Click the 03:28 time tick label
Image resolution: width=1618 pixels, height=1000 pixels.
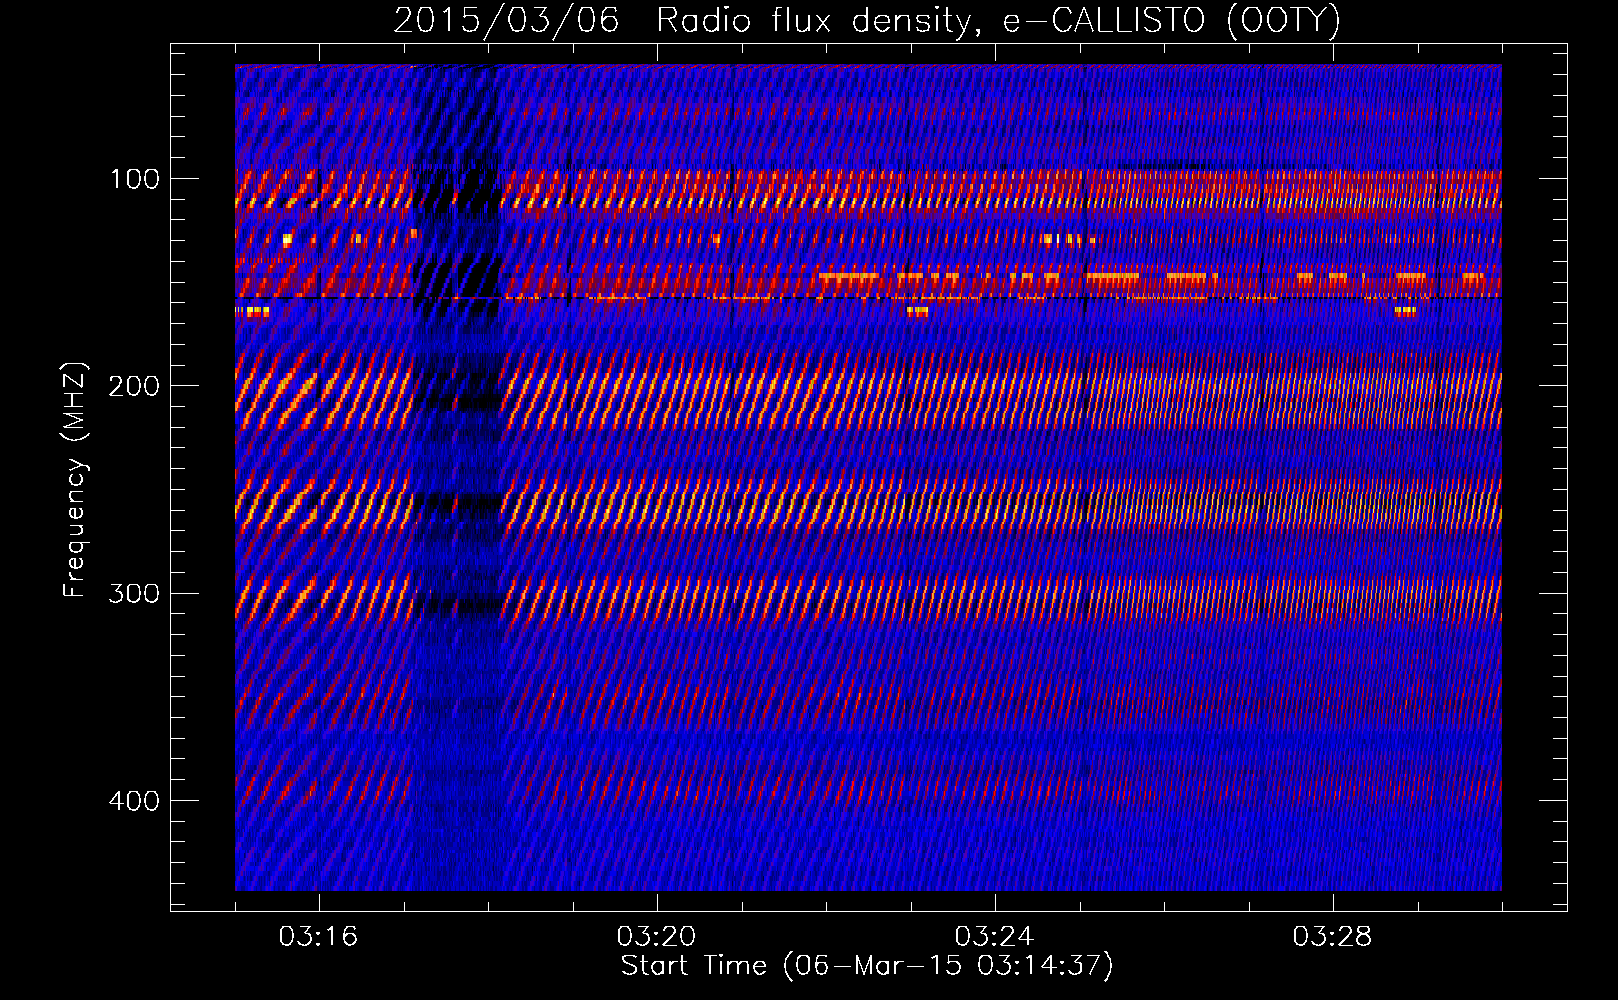[x=1332, y=936]
